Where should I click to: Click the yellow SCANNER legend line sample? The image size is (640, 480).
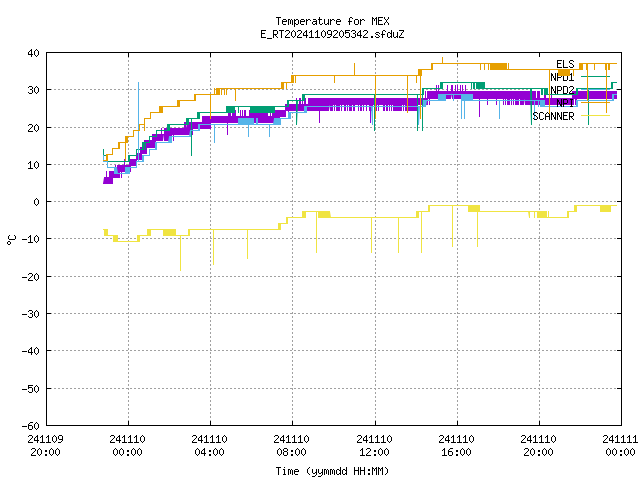point(596,116)
